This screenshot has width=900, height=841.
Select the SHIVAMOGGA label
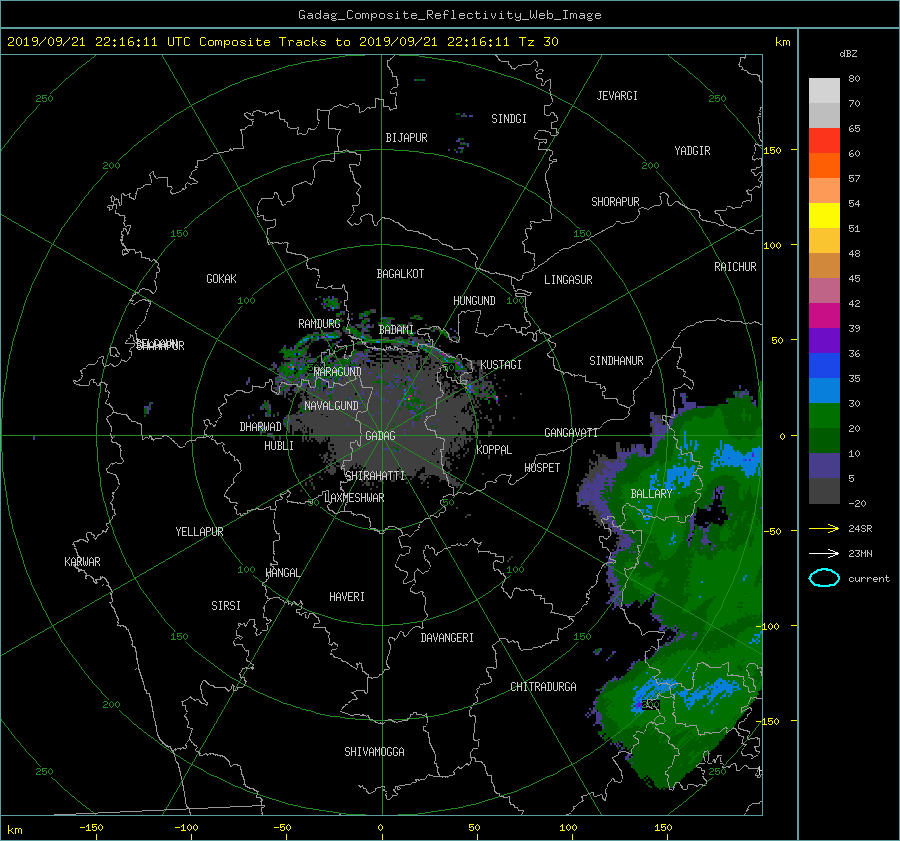(x=374, y=752)
